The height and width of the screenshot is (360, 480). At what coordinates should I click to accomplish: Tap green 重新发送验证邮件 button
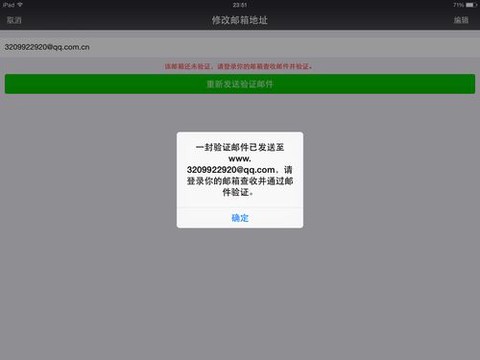[240, 84]
